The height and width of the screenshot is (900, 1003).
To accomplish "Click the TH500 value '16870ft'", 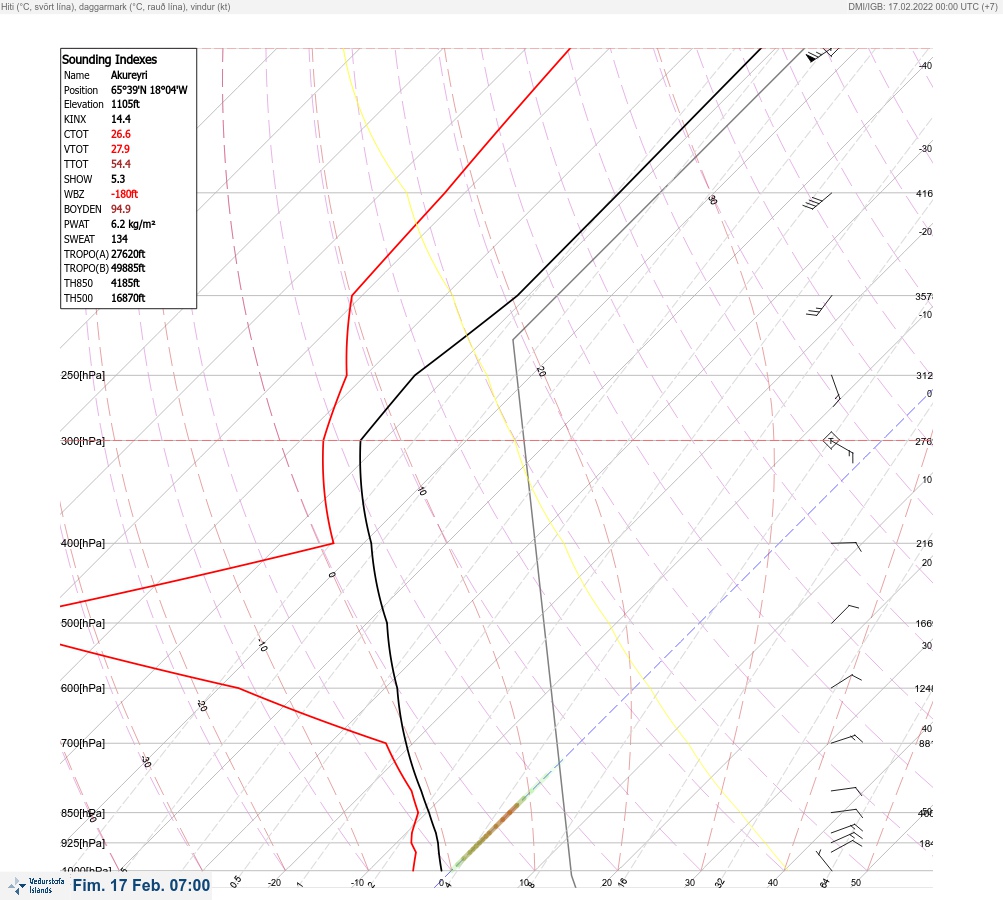I will click(x=128, y=298).
